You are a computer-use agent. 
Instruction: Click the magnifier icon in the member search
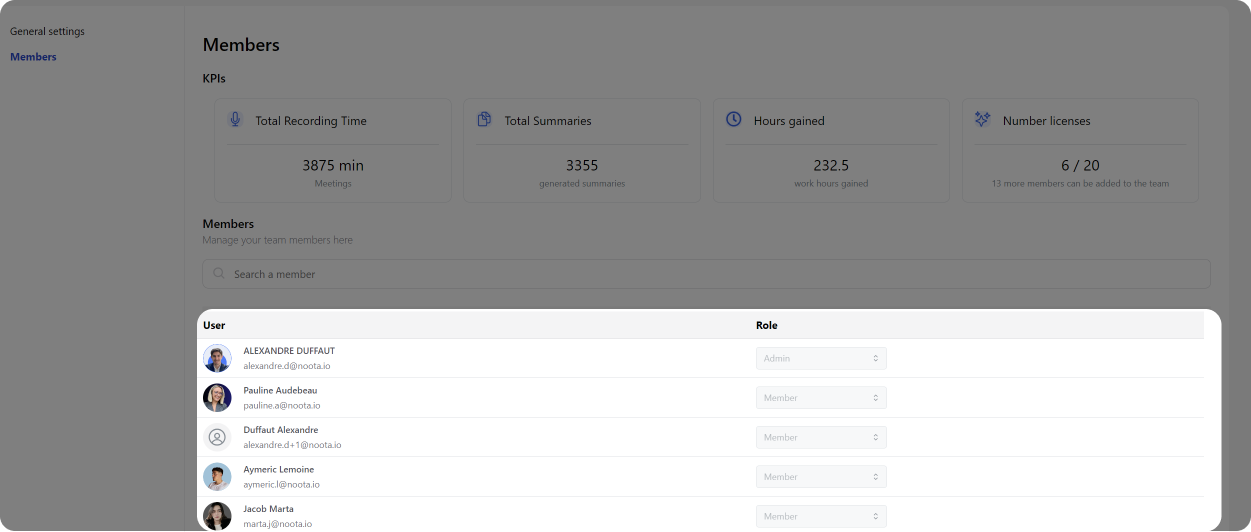(x=219, y=274)
